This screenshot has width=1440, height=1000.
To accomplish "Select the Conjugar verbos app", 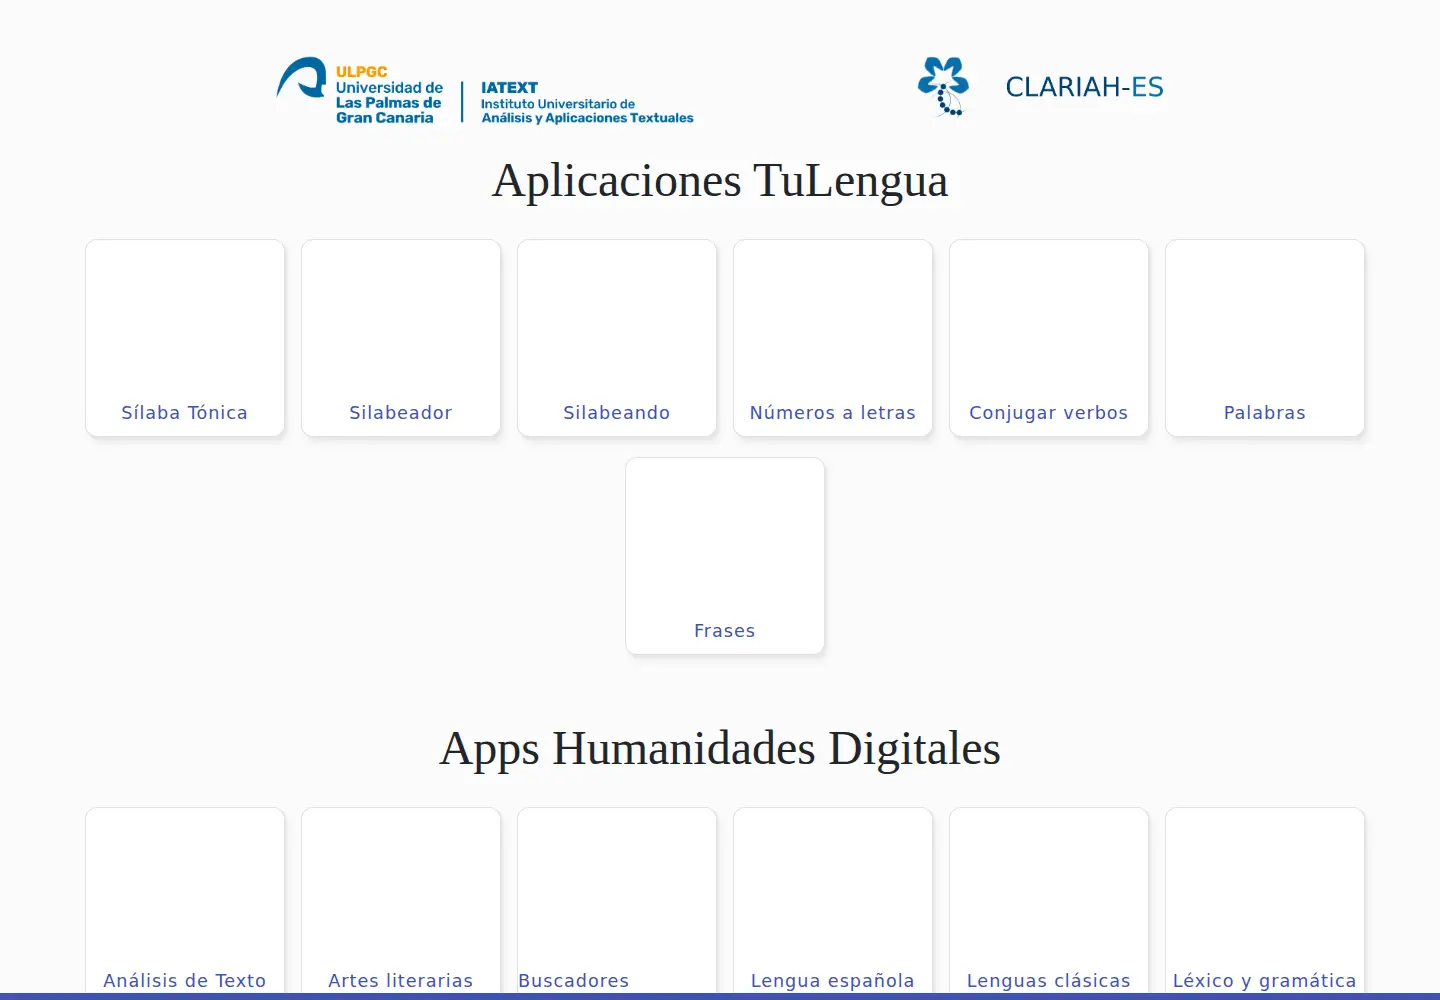I will coord(1049,338).
